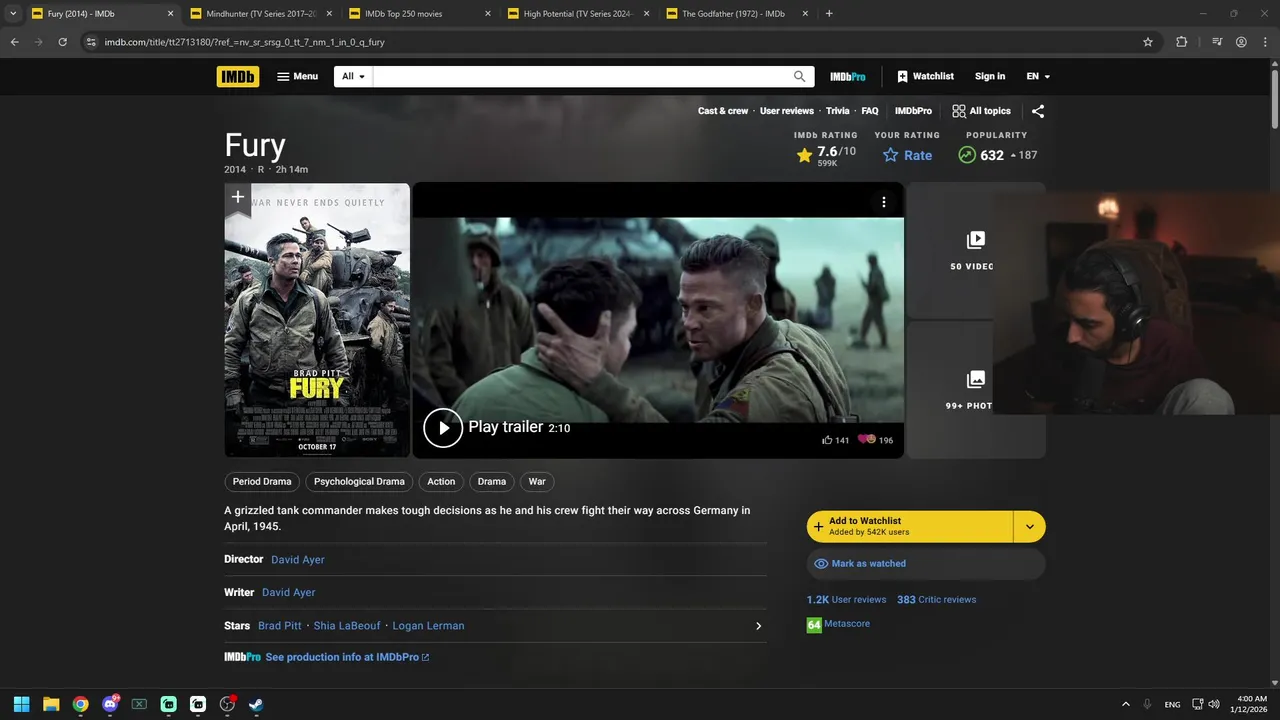1280x720 pixels.
Task: Expand the Stars row chevron
Action: [758, 626]
